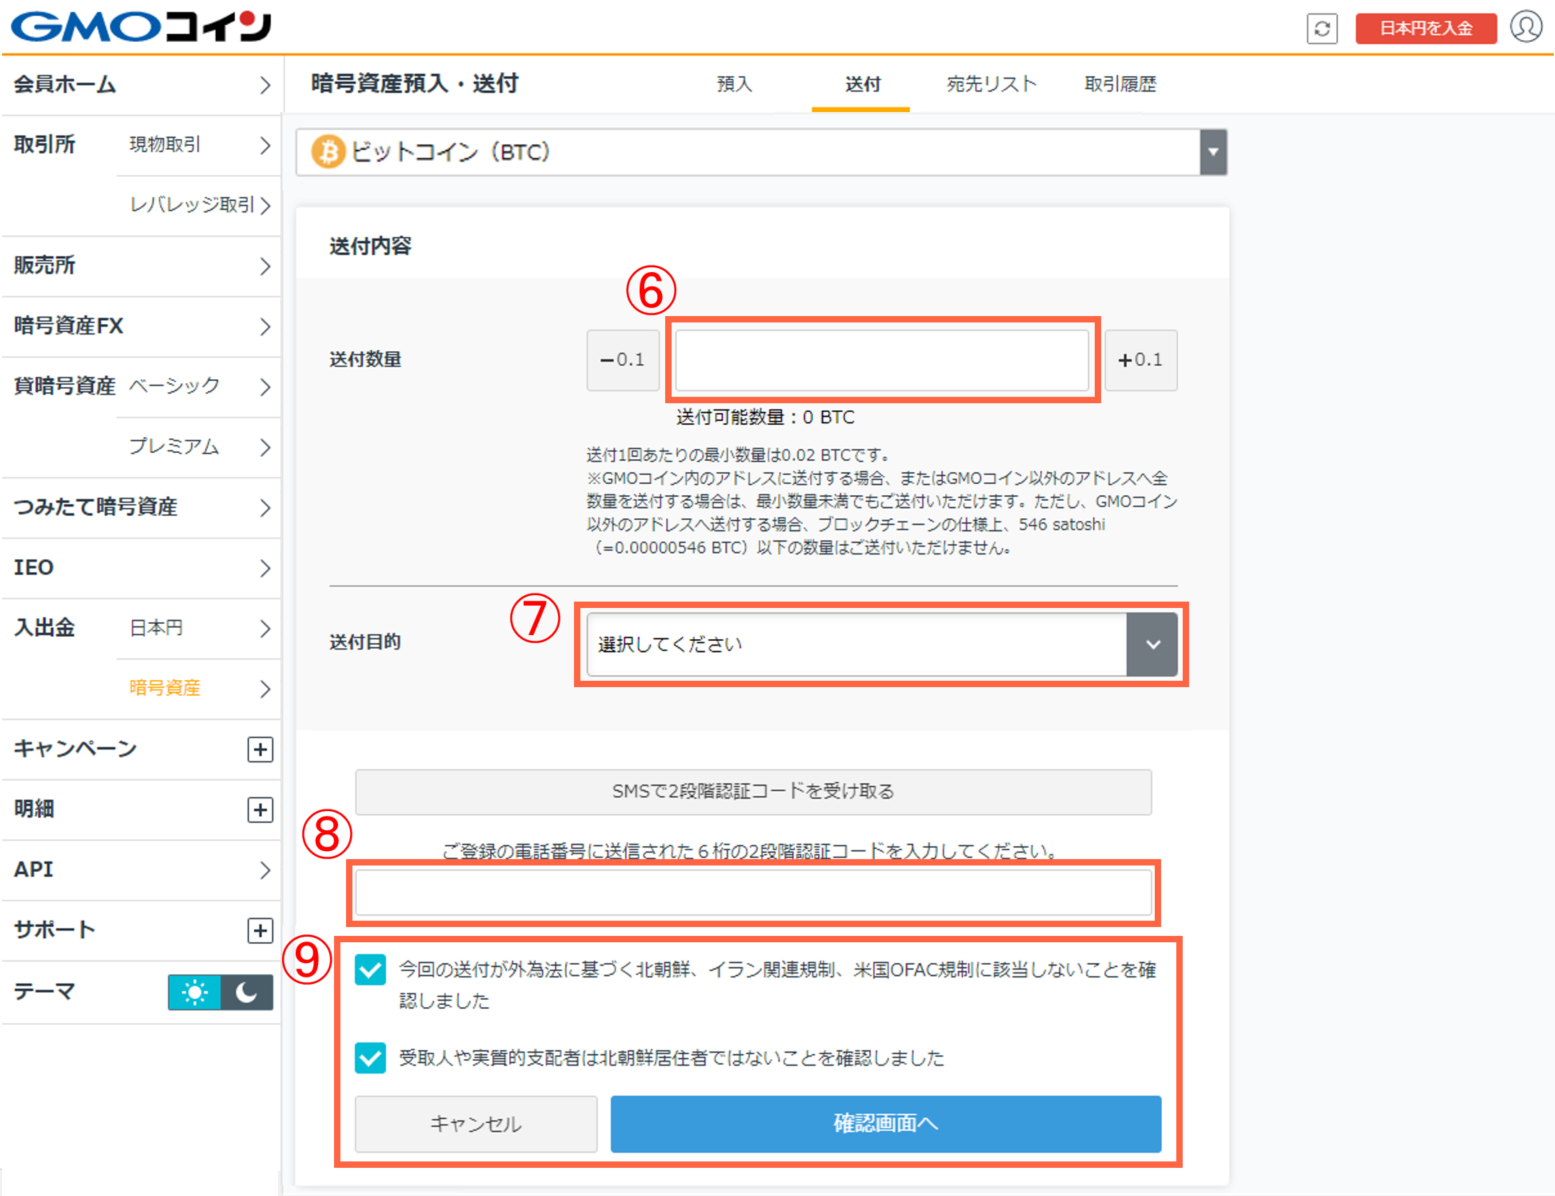
Task: Increase send amount with the +0.1 stepper
Action: [x=1141, y=360]
